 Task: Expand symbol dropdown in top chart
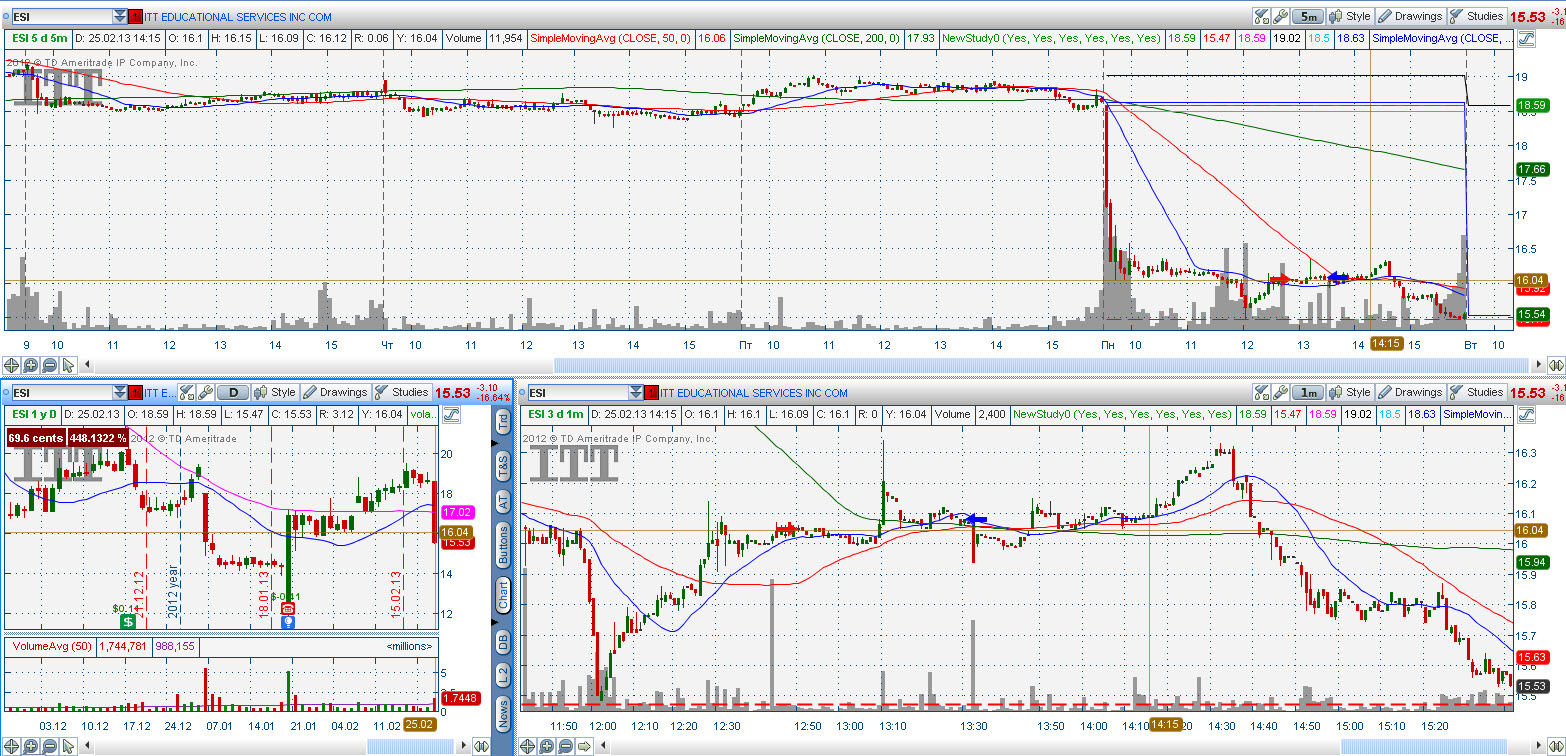point(120,17)
